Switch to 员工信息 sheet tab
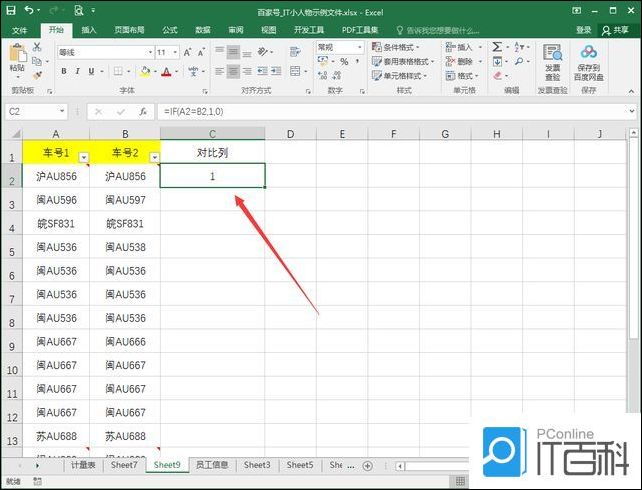The height and width of the screenshot is (490, 642). click(x=212, y=465)
